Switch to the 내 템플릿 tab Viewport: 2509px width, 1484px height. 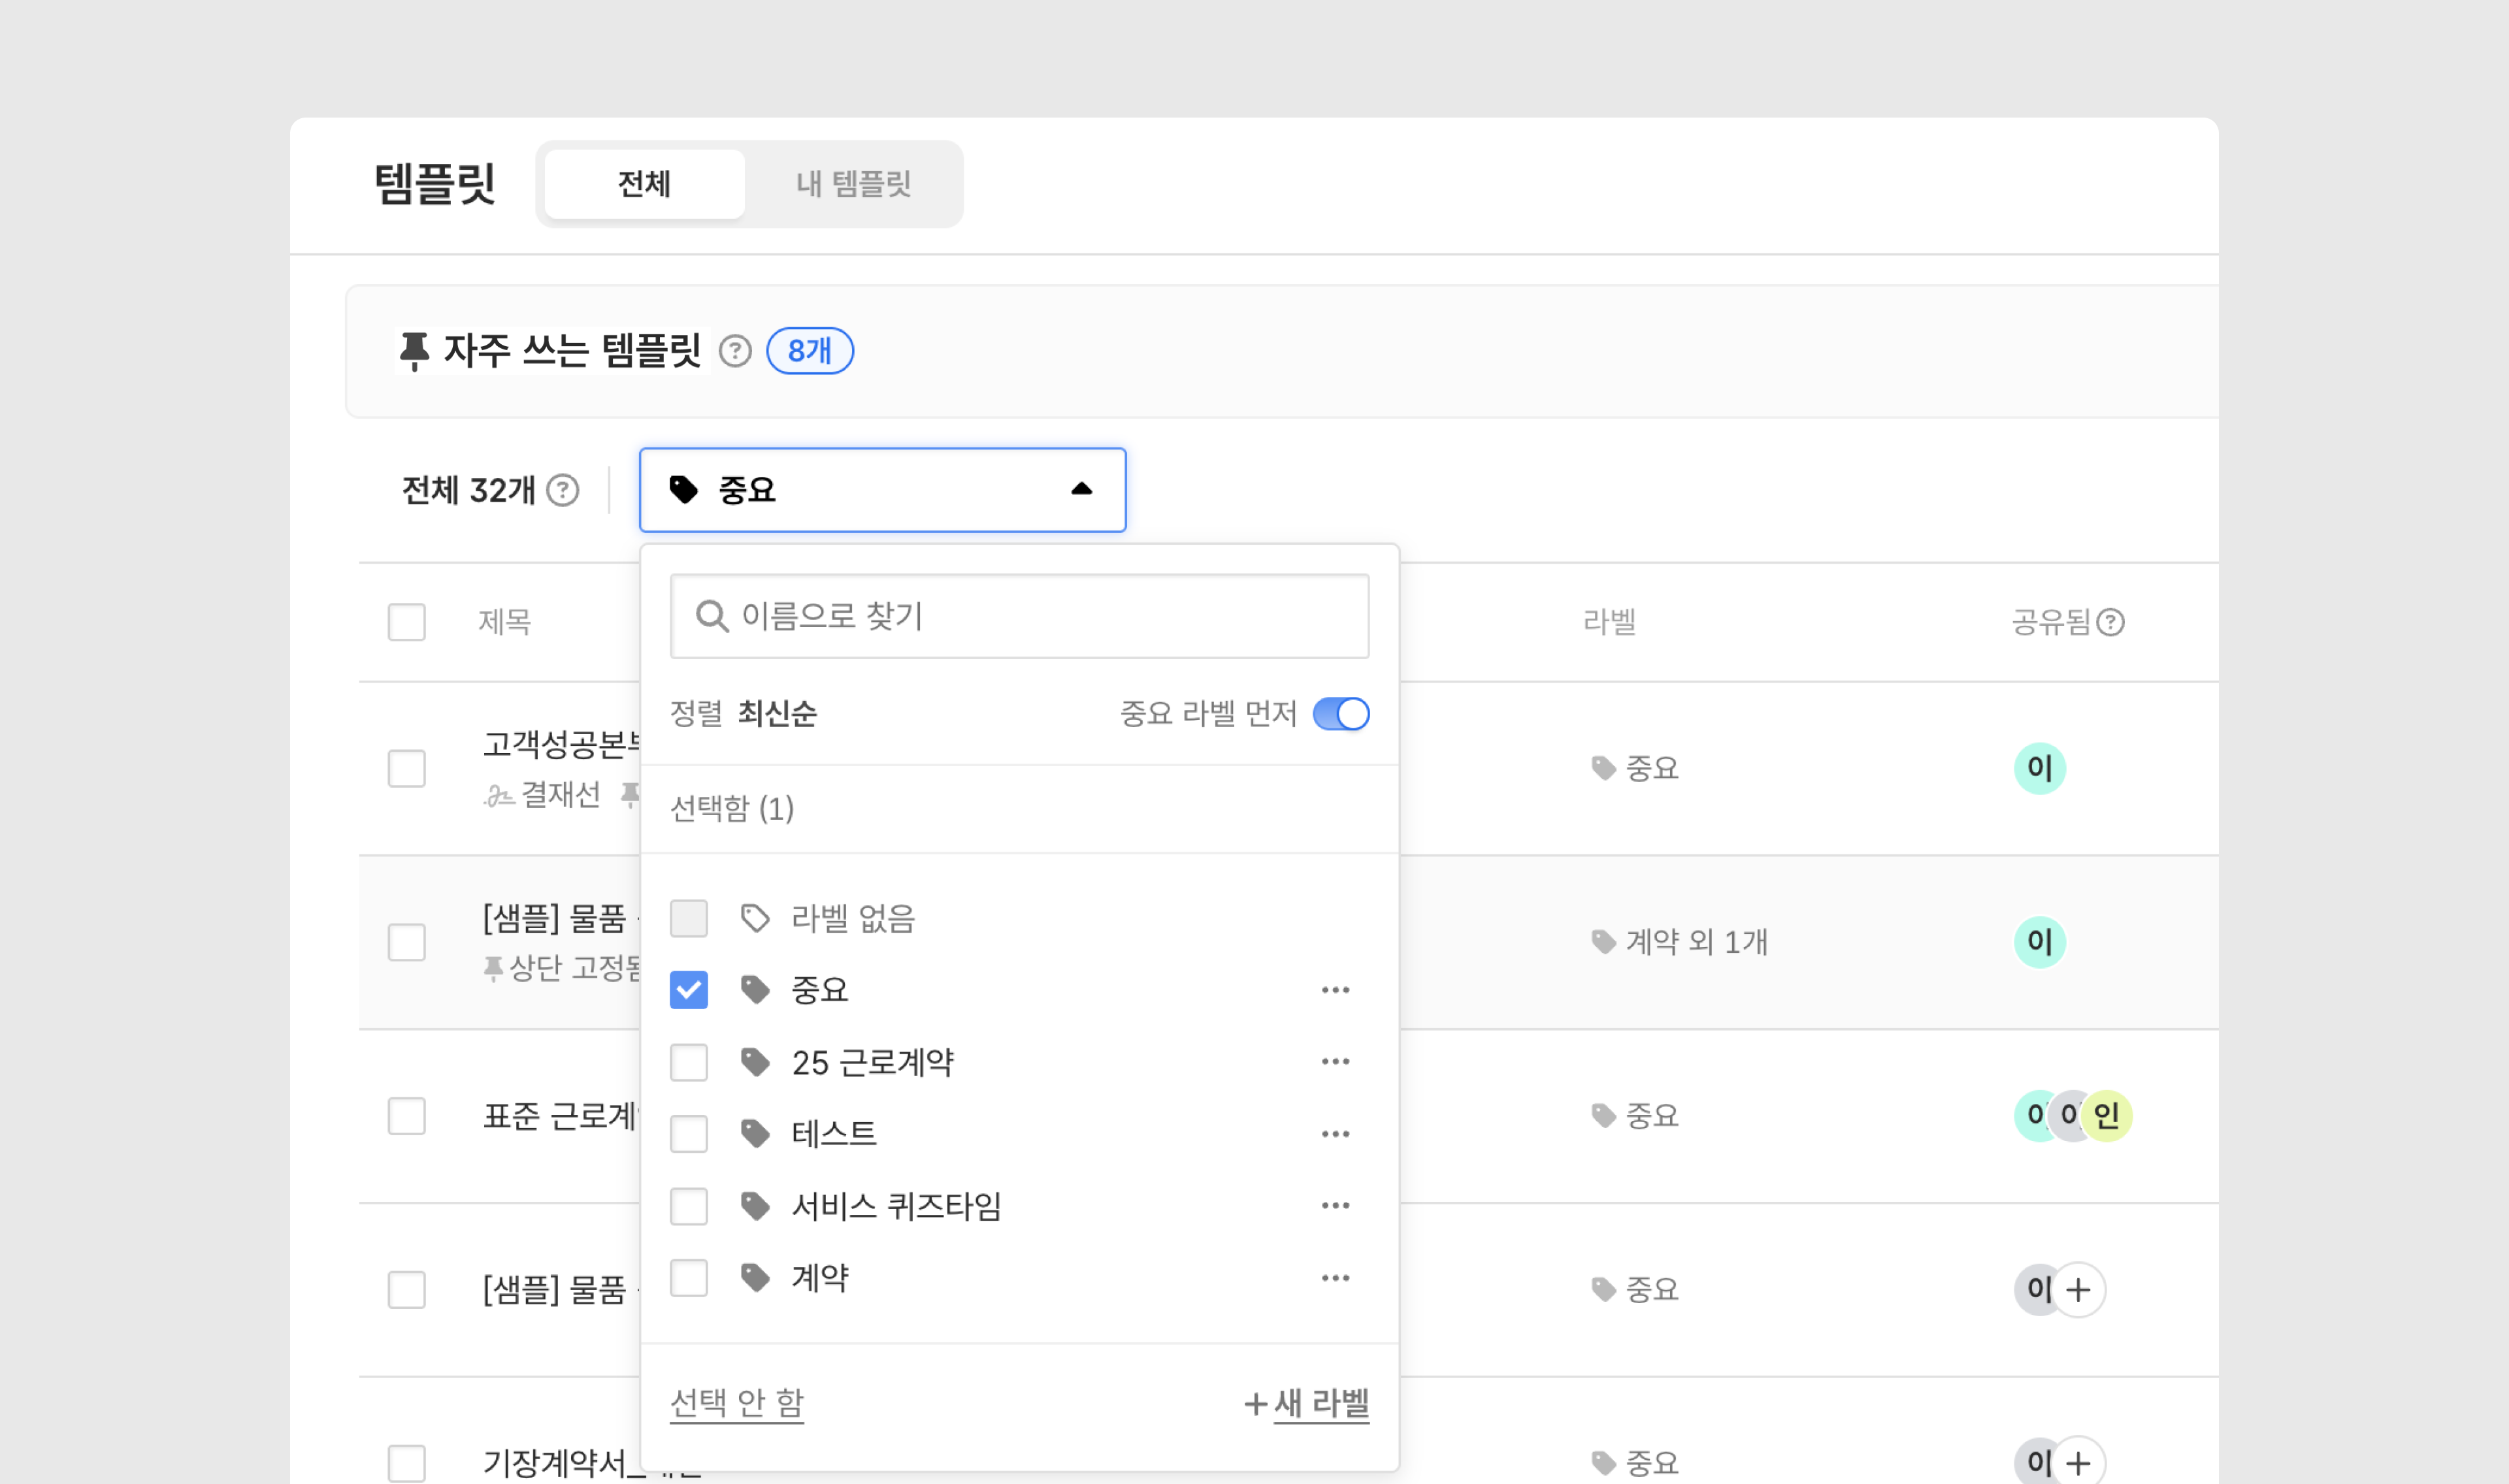tap(853, 184)
